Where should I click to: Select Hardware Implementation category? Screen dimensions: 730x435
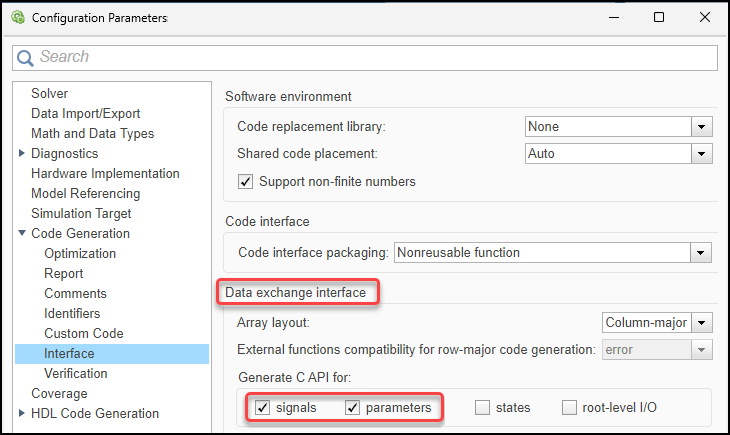pyautogui.click(x=105, y=174)
